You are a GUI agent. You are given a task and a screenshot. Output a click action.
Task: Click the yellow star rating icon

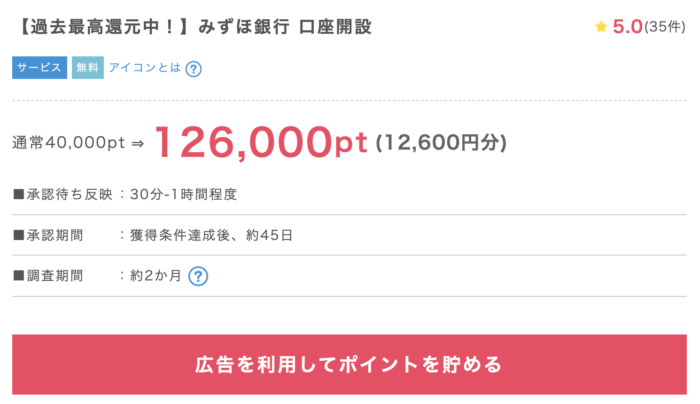(x=601, y=27)
